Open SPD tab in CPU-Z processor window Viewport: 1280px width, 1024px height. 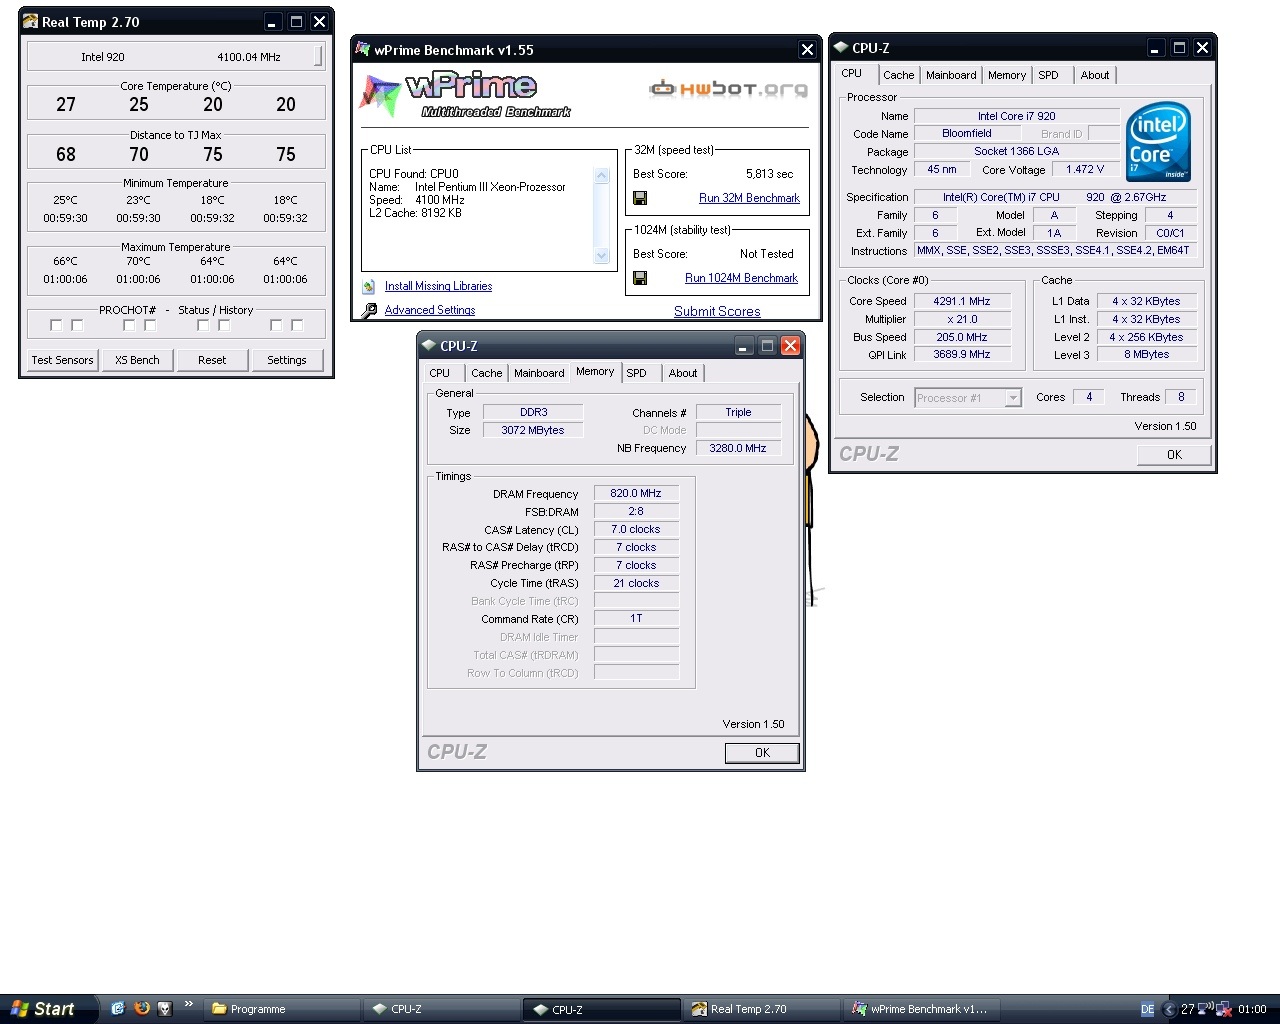(x=1048, y=75)
